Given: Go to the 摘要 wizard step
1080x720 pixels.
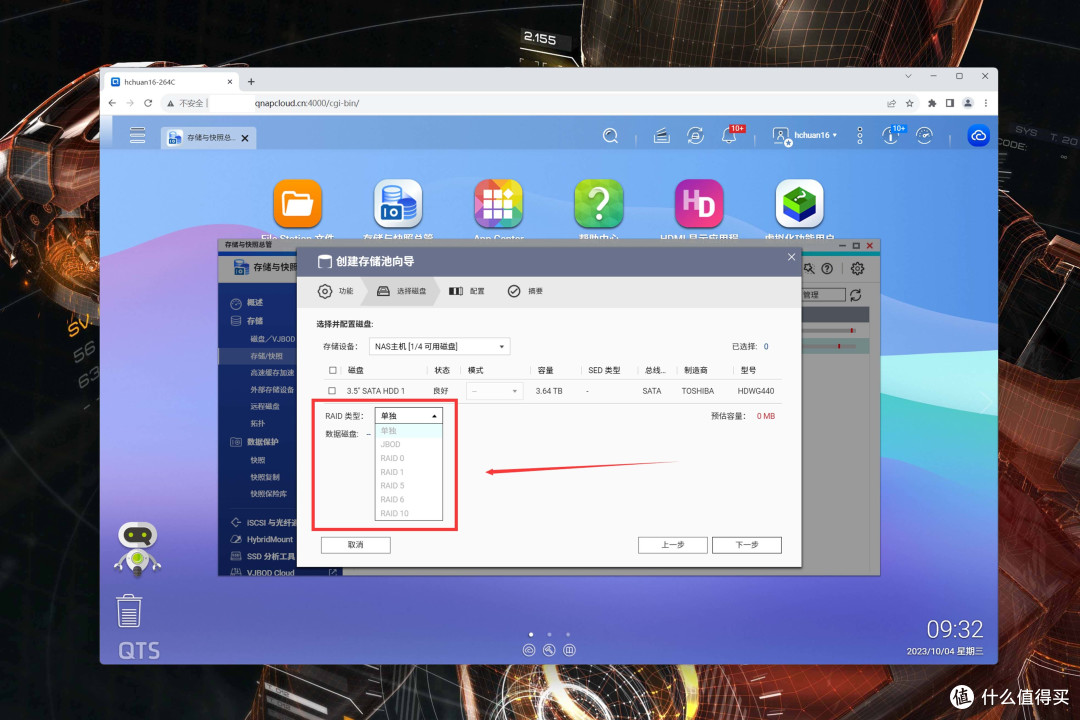Looking at the screenshot, I should click(x=526, y=291).
